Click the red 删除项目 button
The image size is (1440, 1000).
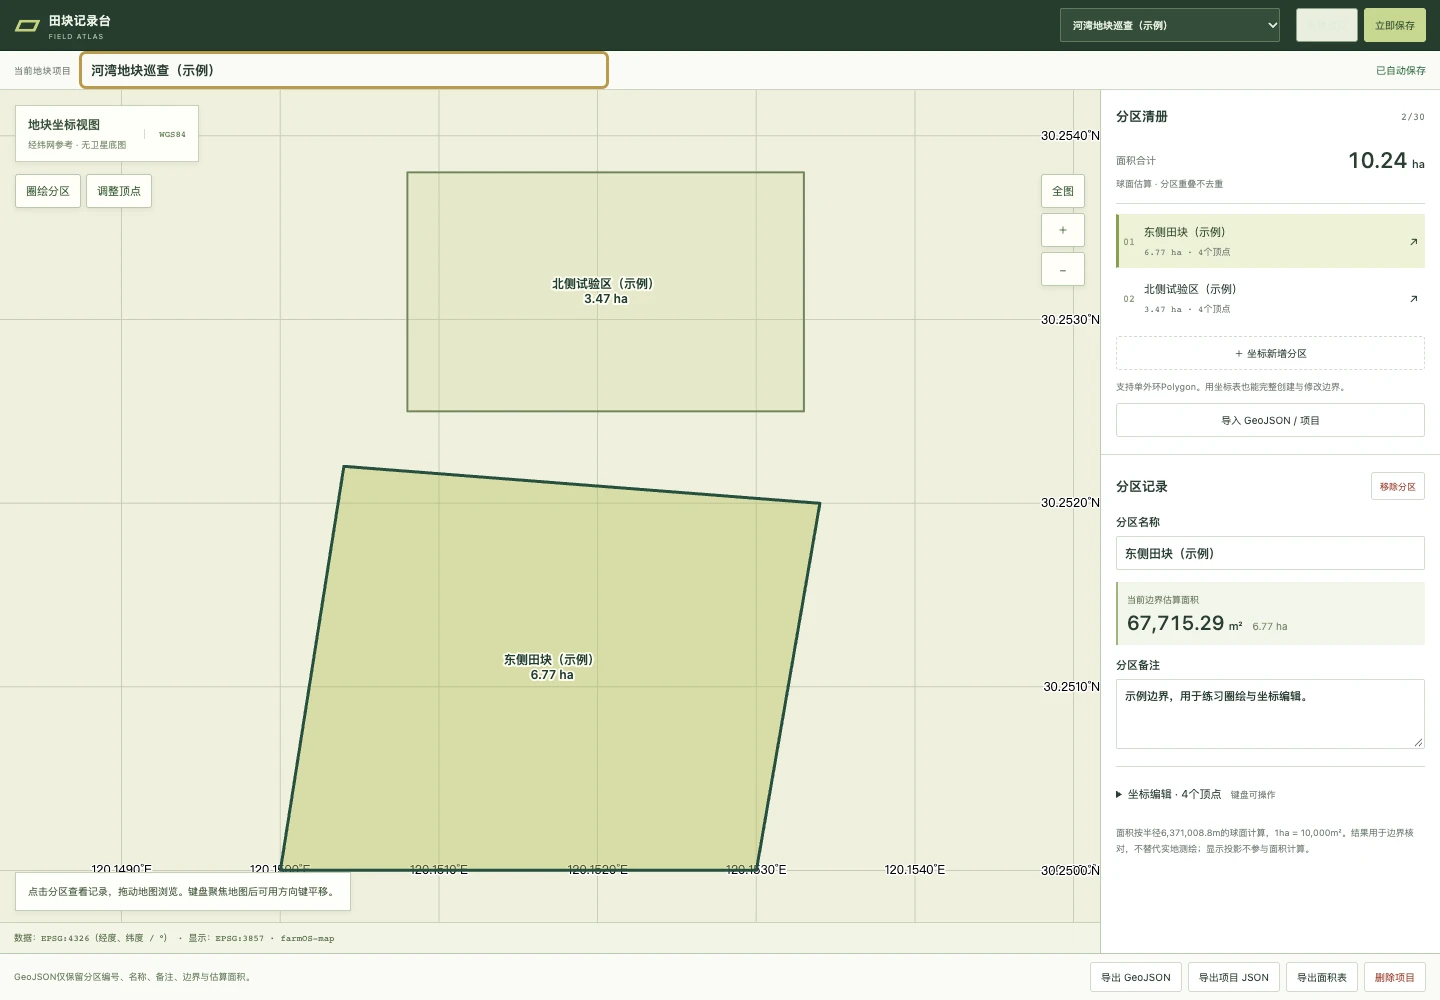click(1395, 977)
